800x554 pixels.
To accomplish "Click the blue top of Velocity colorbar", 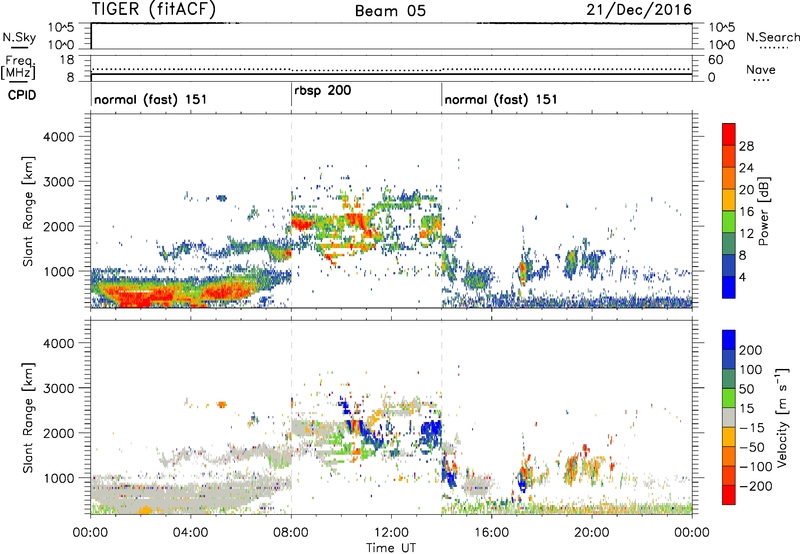I will (729, 340).
